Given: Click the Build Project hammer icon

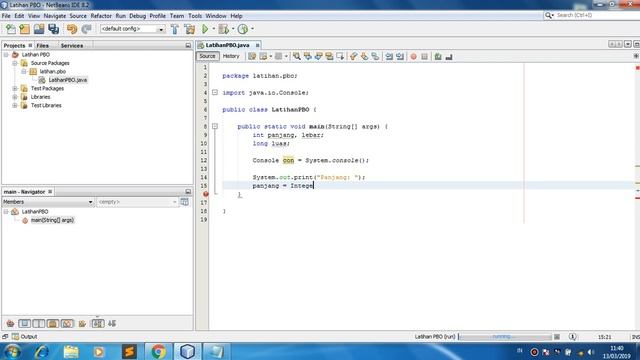Looking at the screenshot, I should [175, 29].
